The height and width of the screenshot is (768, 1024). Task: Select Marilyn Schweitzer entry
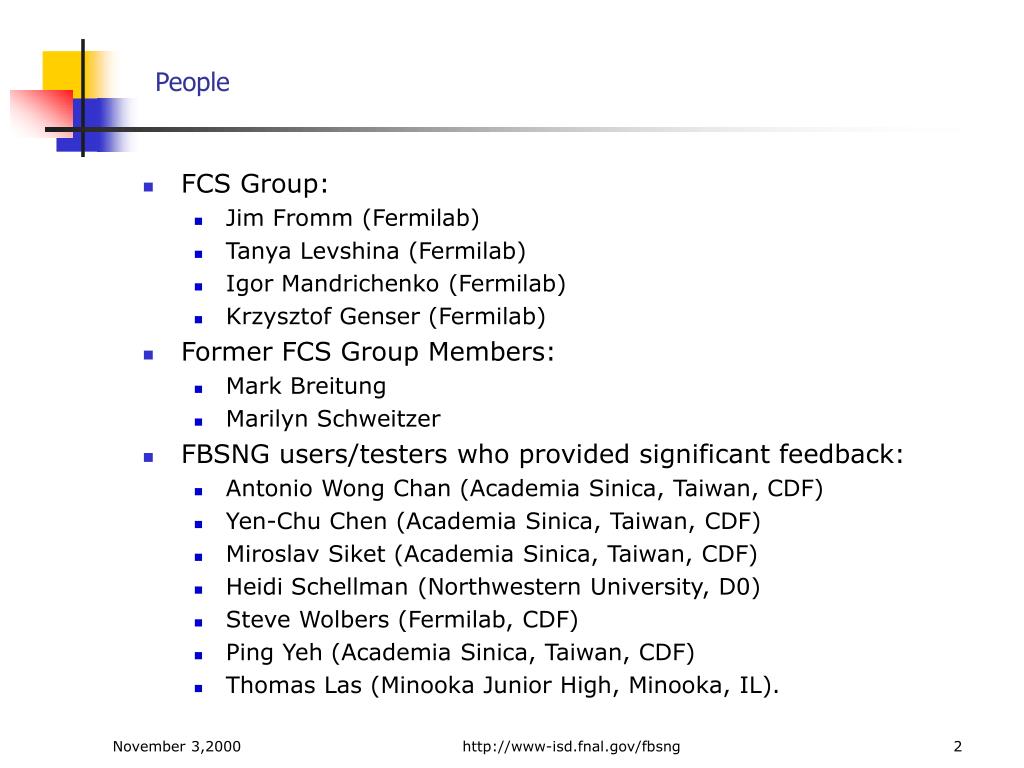click(x=333, y=419)
